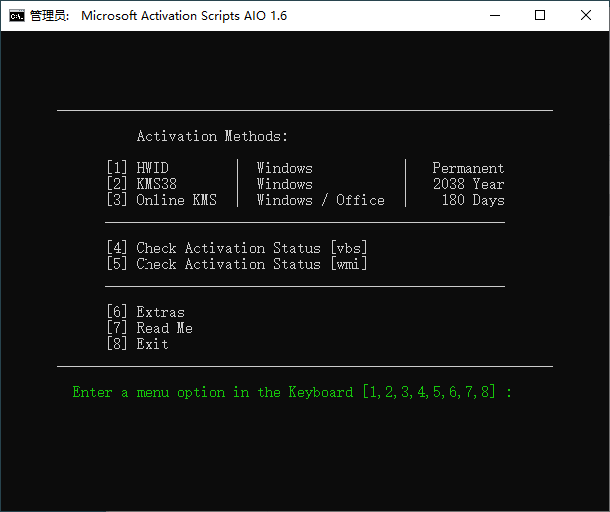This screenshot has width=610, height=512.
Task: Click the 2038 Year label
Action: [468, 184]
